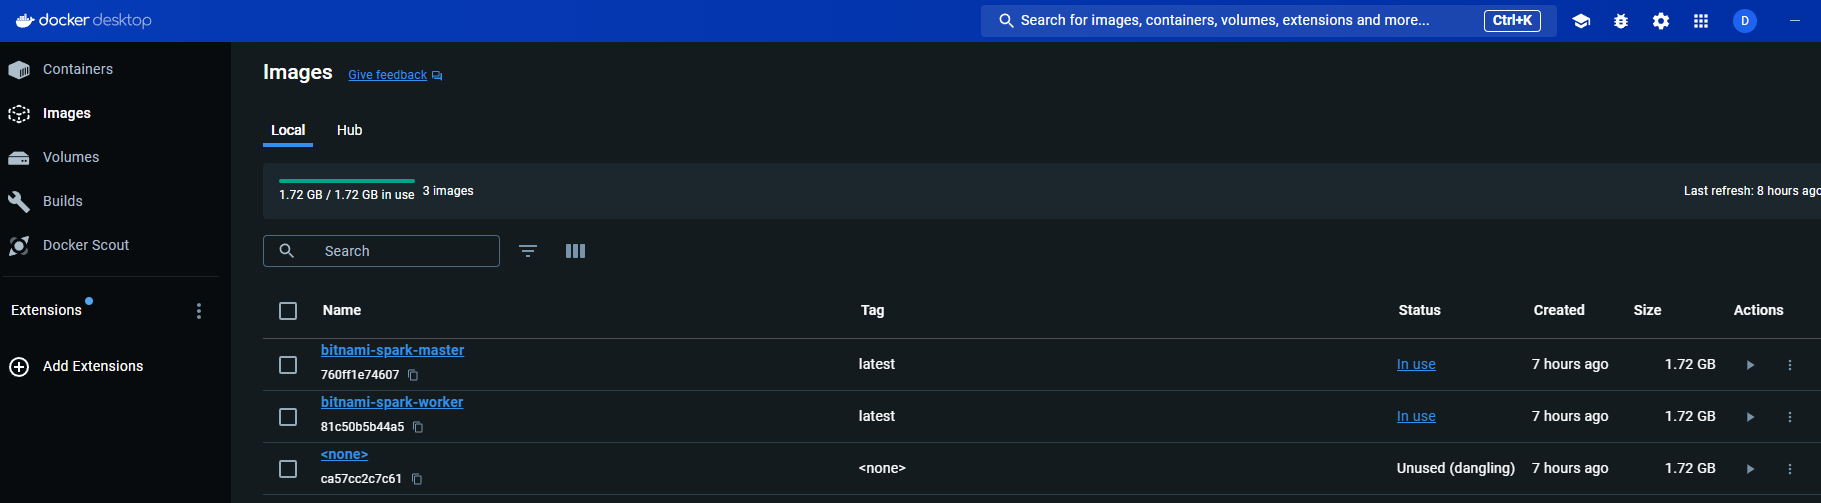Open the column display options icon

(575, 251)
